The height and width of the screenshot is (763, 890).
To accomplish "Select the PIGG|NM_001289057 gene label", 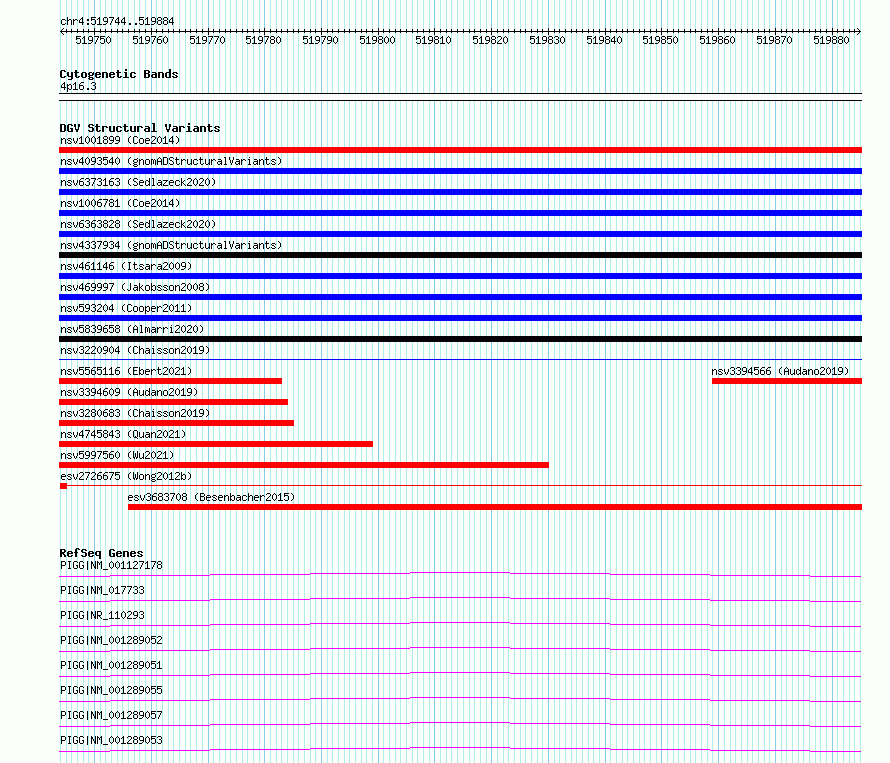I will (x=111, y=715).
